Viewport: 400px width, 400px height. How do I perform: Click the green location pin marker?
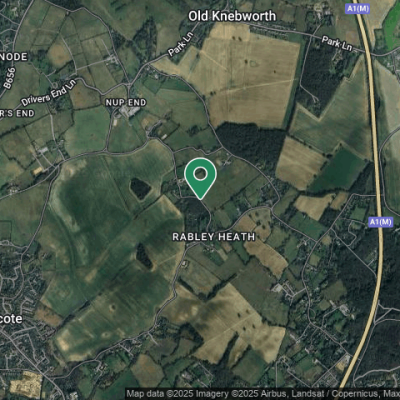200,178
